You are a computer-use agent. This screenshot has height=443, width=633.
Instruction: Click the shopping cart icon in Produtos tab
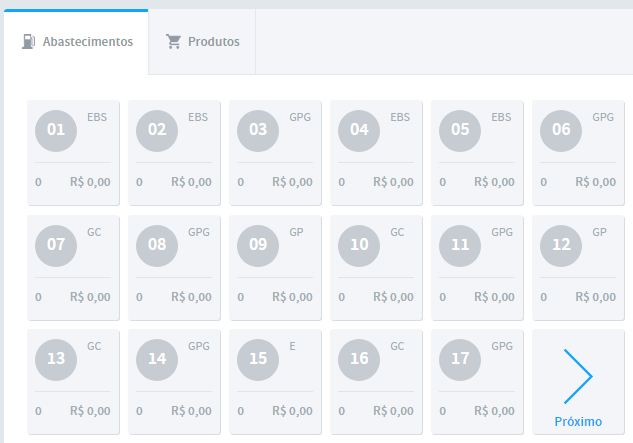coord(174,42)
